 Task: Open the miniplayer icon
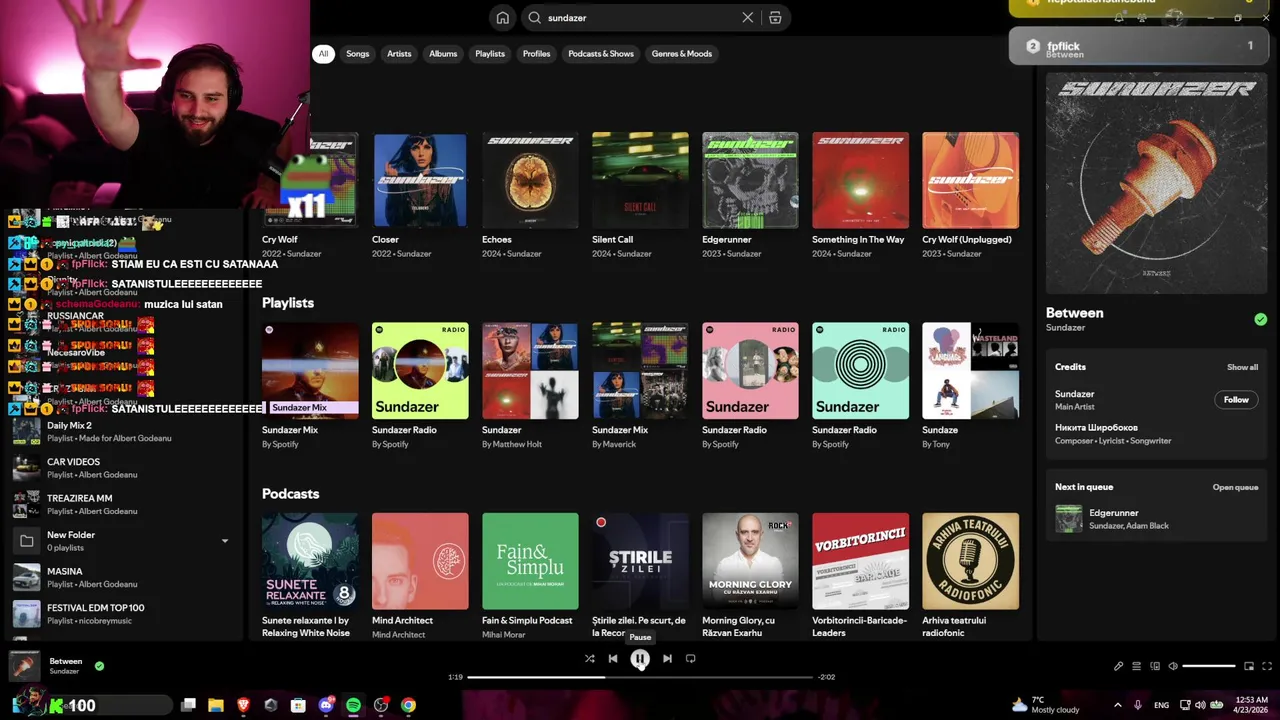click(x=1249, y=666)
